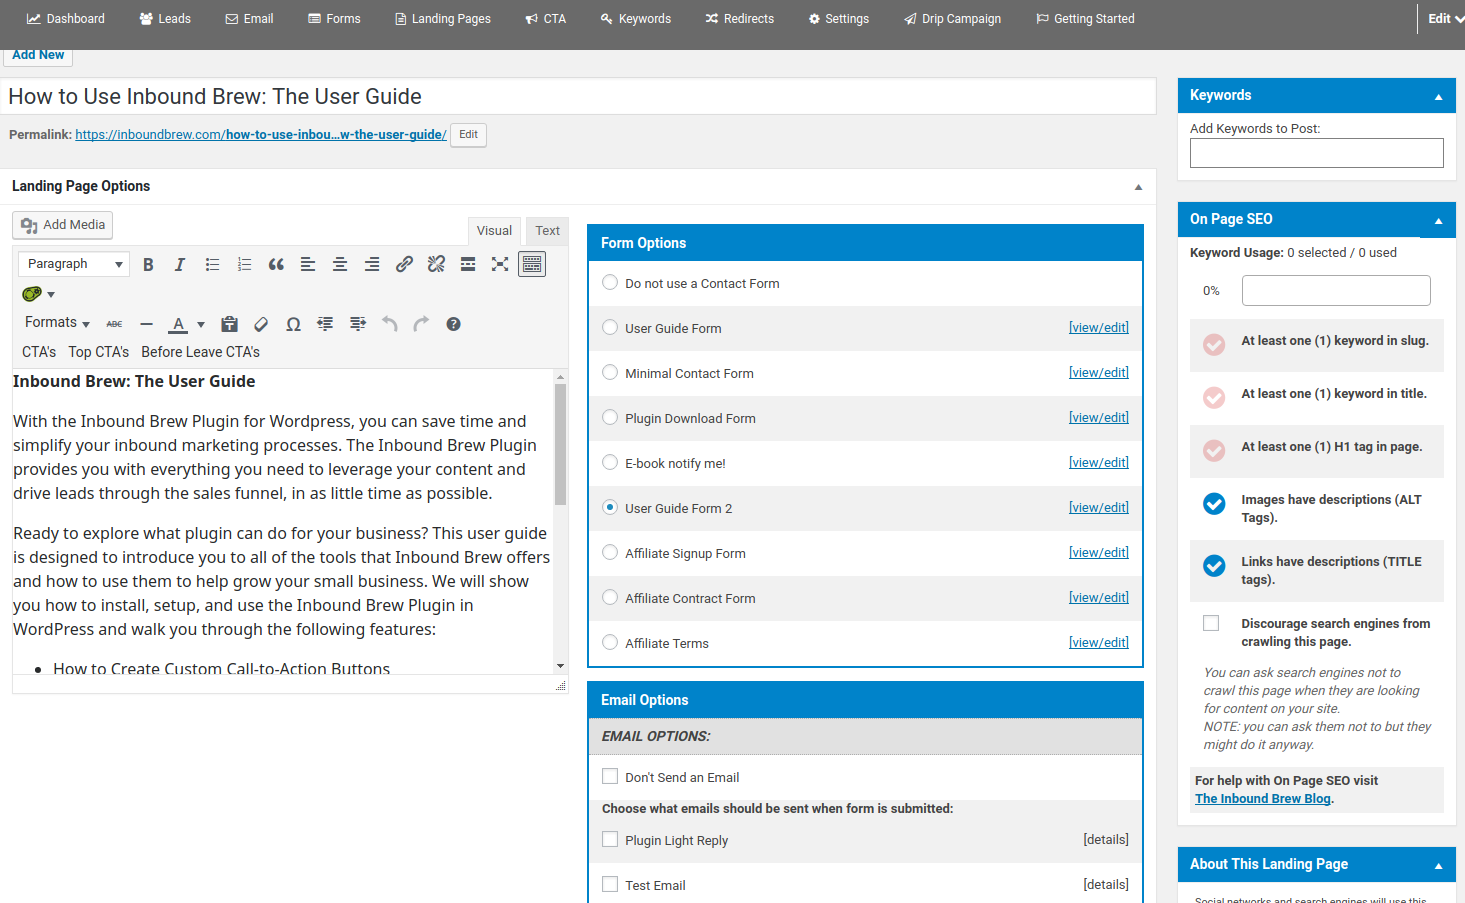Check the Don't Send an Email box

point(610,777)
